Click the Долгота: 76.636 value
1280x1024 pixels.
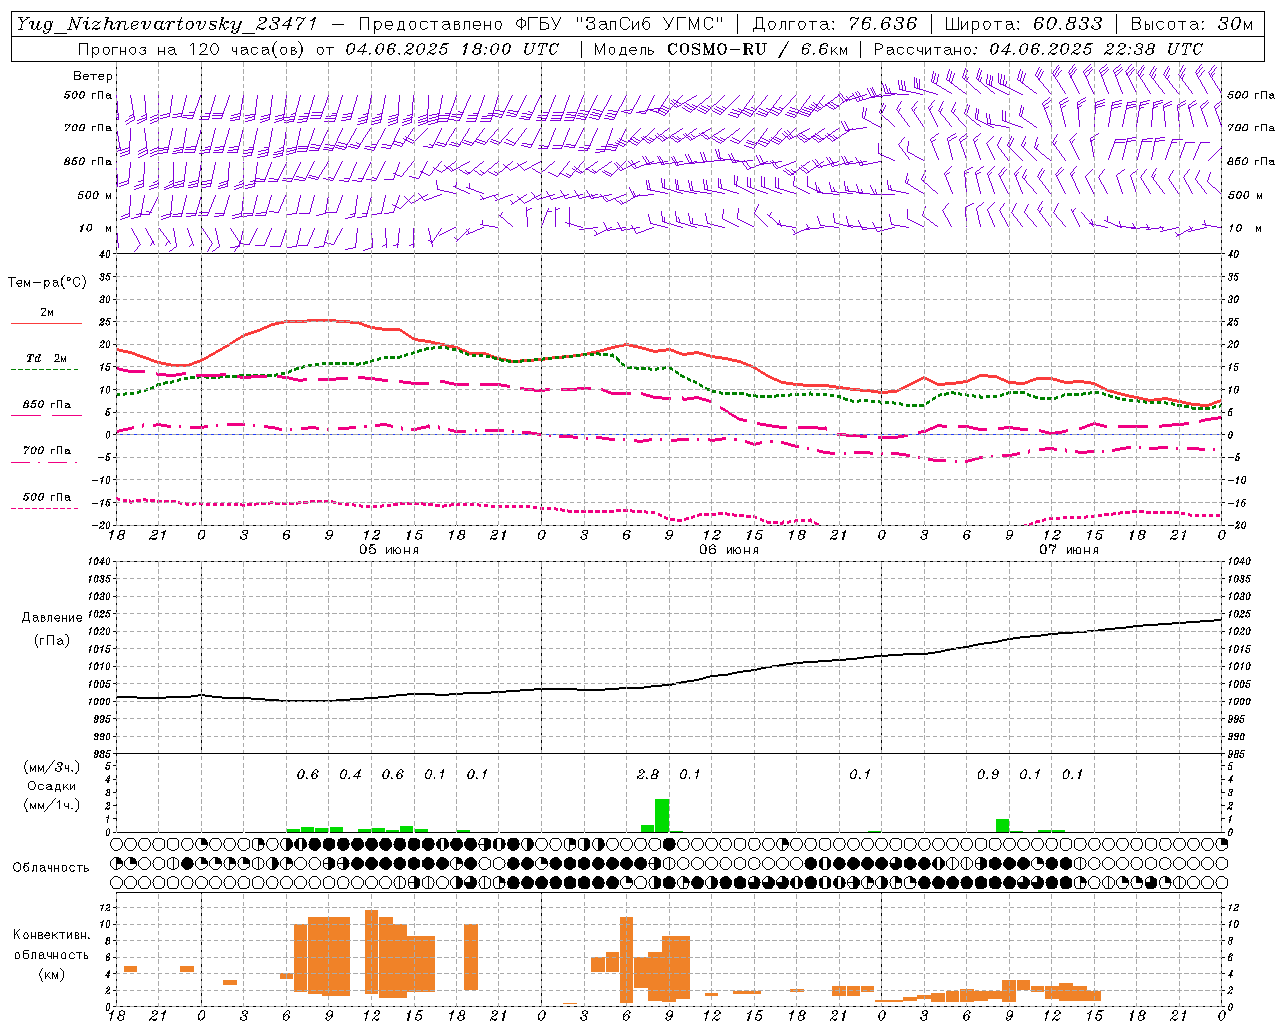[x=834, y=24]
